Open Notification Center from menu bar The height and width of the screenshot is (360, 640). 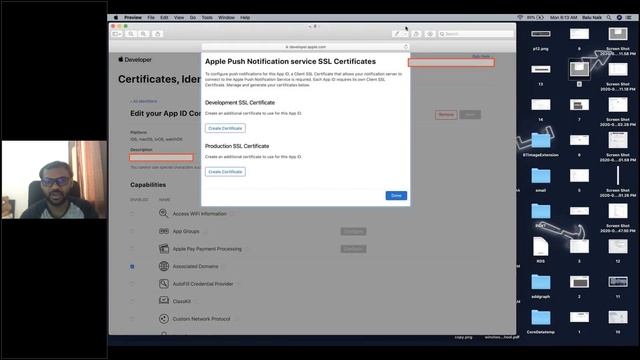point(629,18)
